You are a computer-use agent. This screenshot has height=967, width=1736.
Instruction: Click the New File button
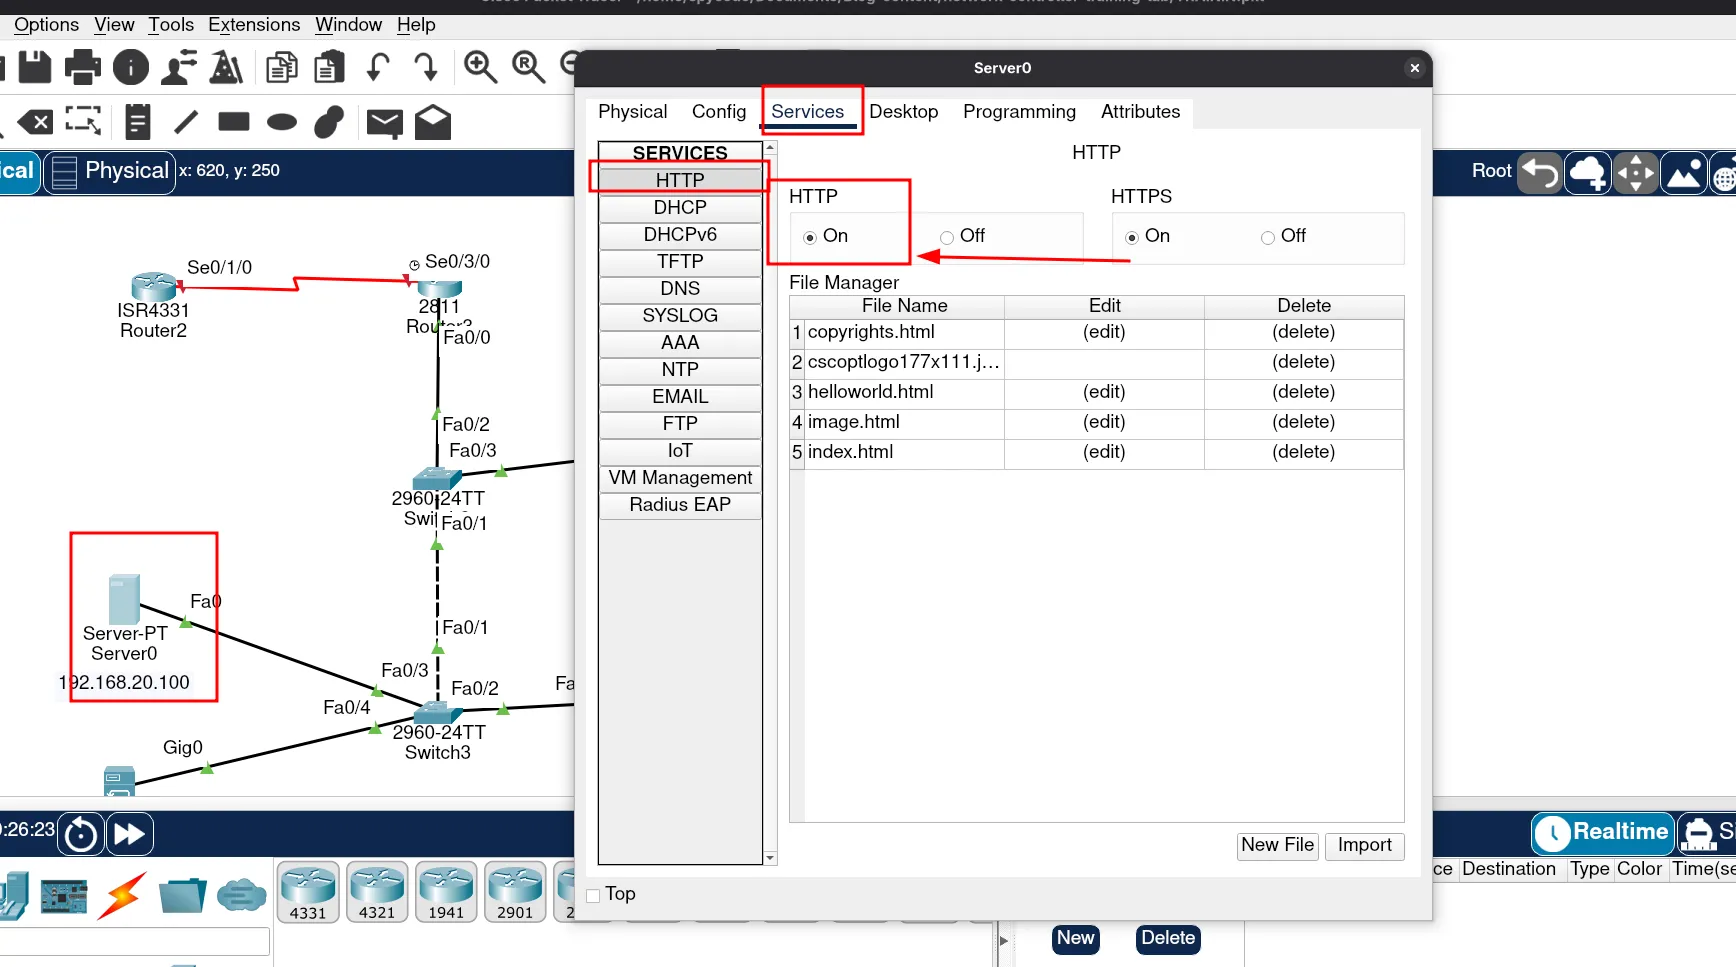pos(1277,845)
